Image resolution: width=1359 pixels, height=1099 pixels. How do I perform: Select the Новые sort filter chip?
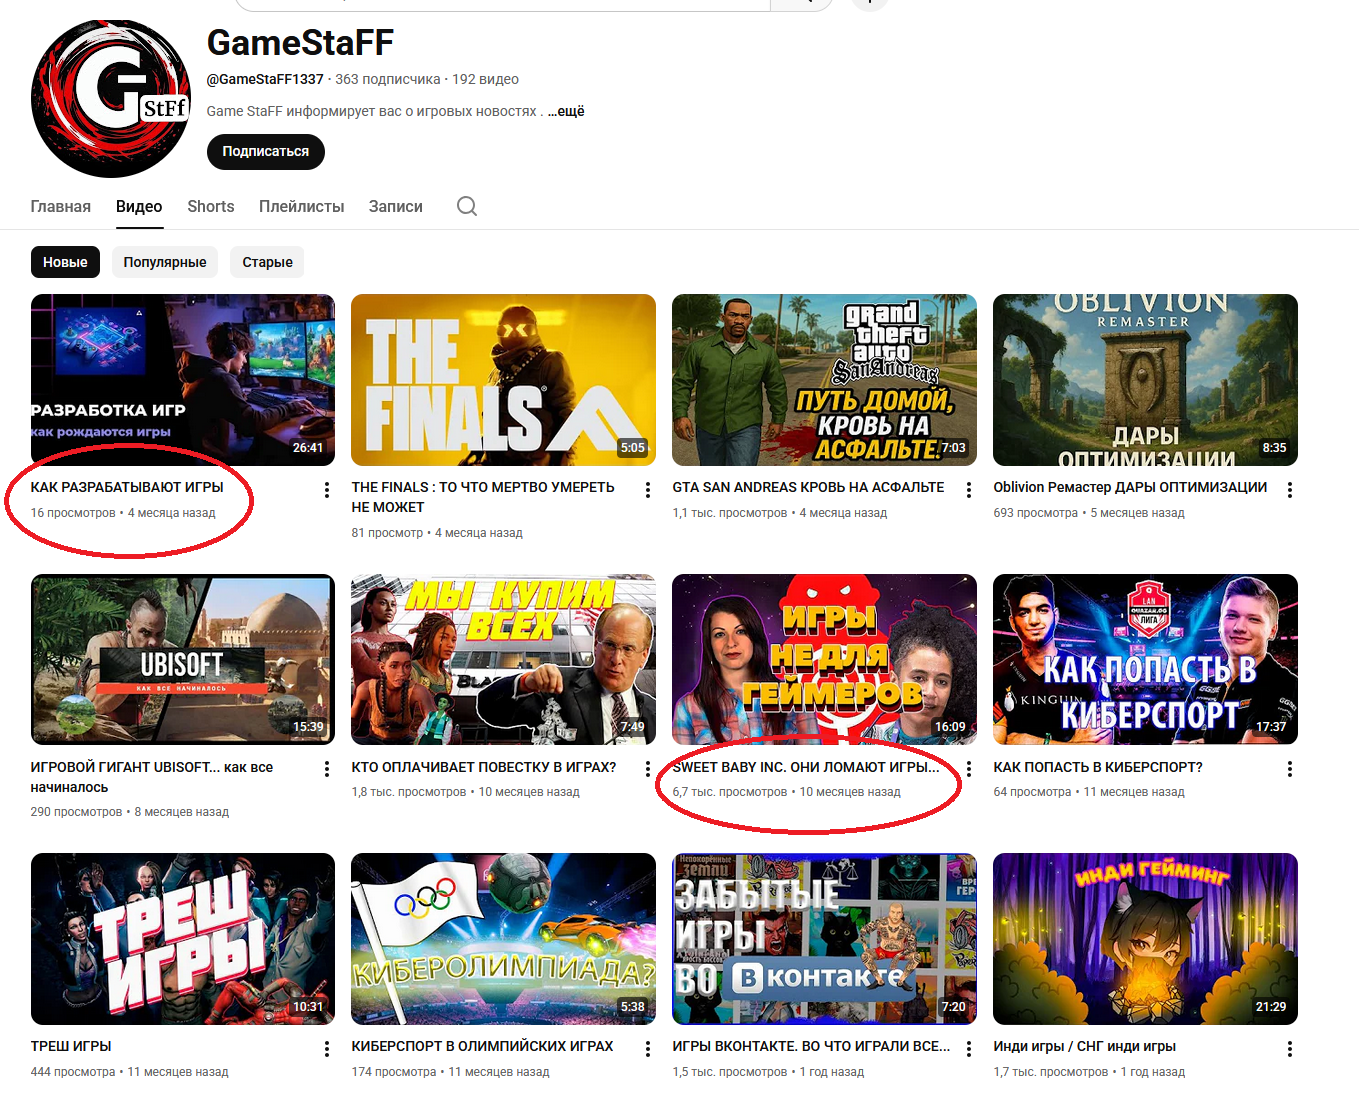click(x=65, y=262)
